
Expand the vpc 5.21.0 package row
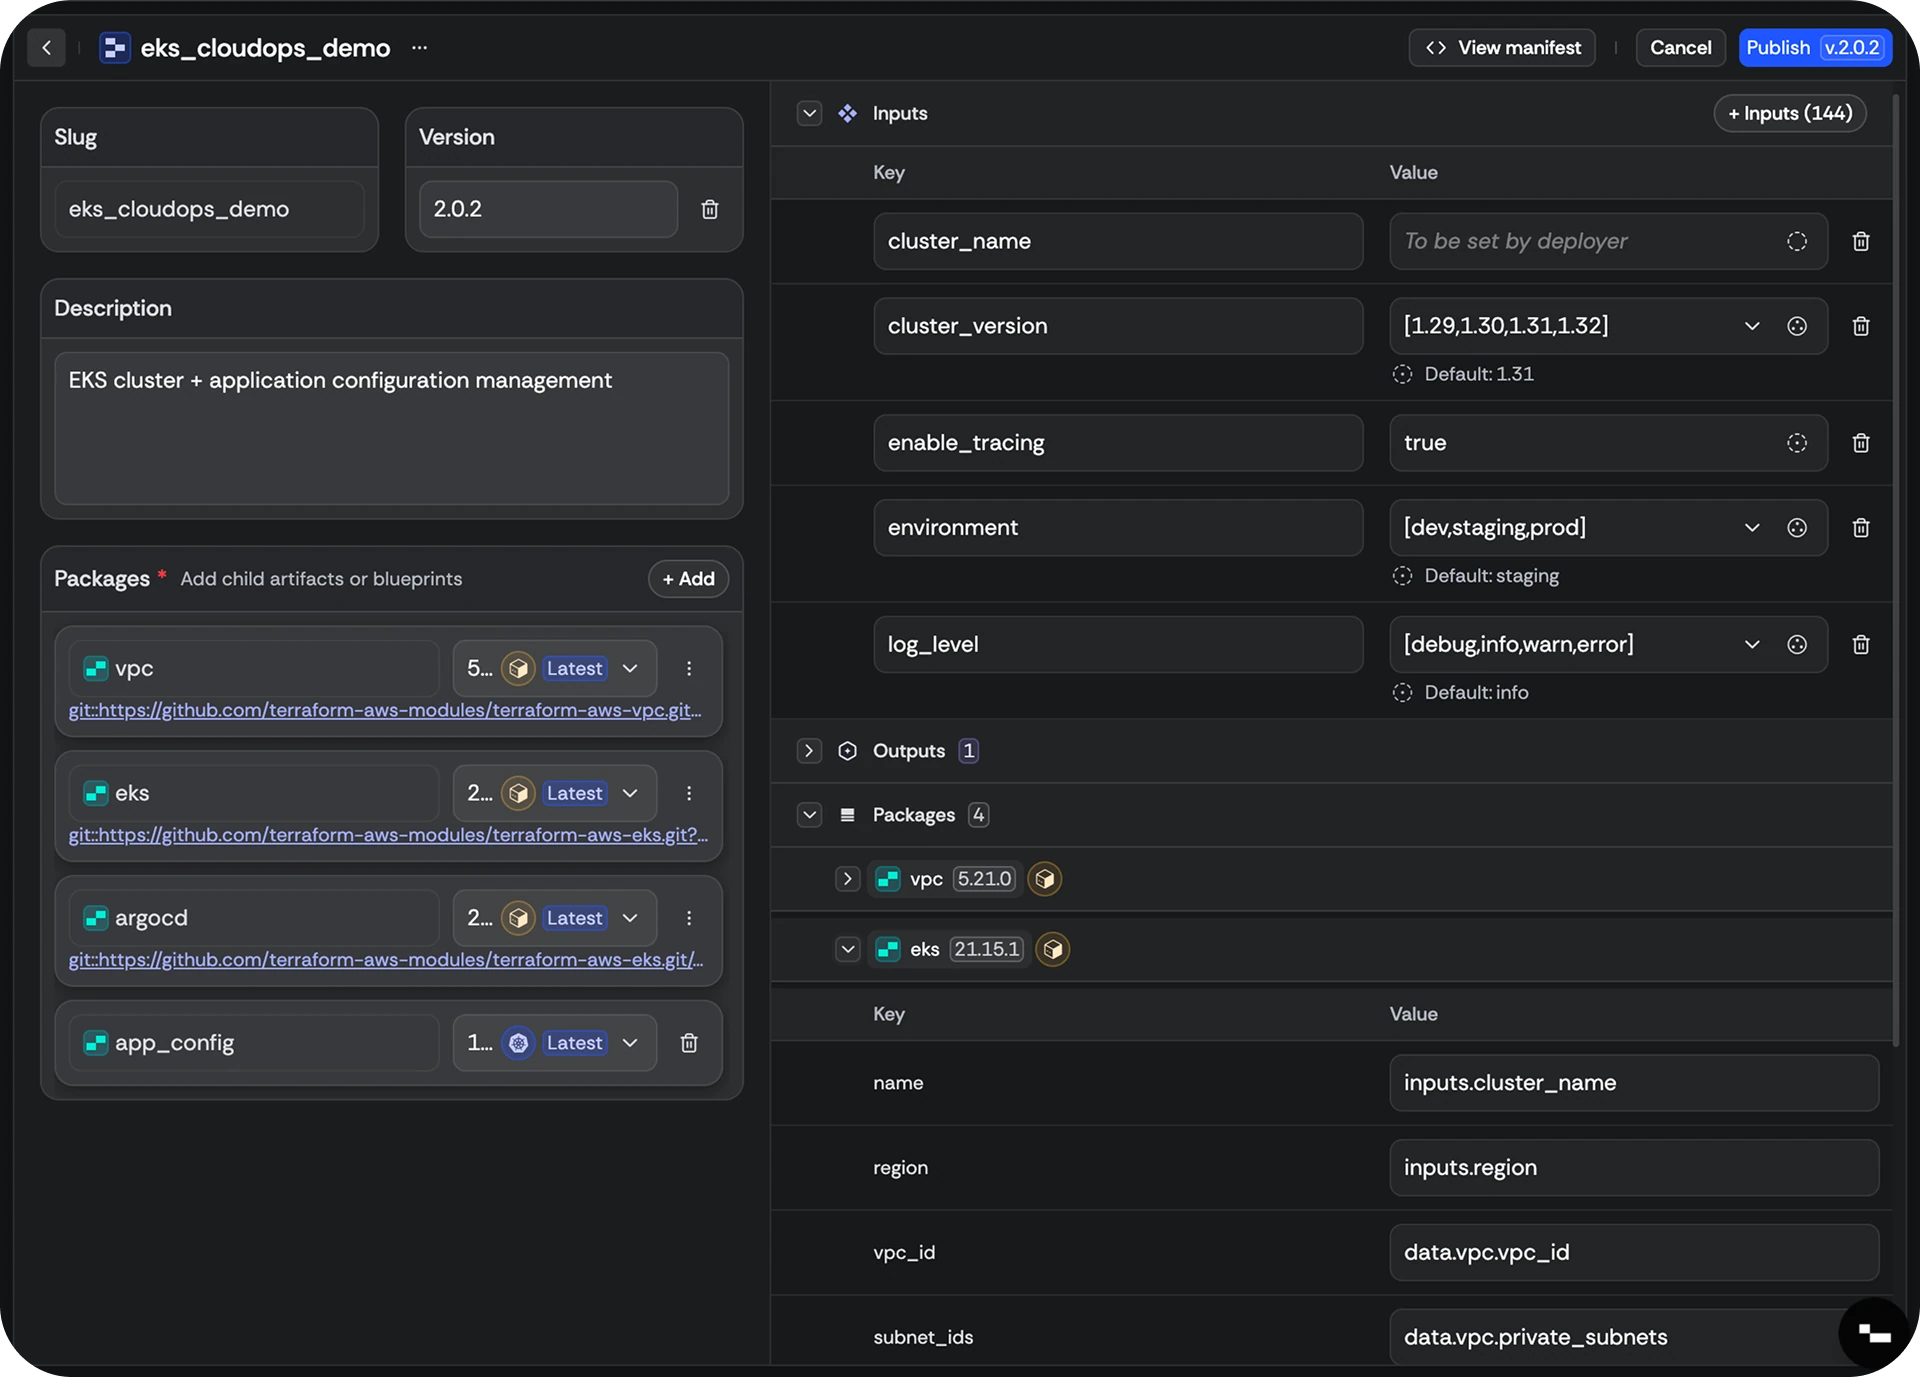tap(848, 879)
